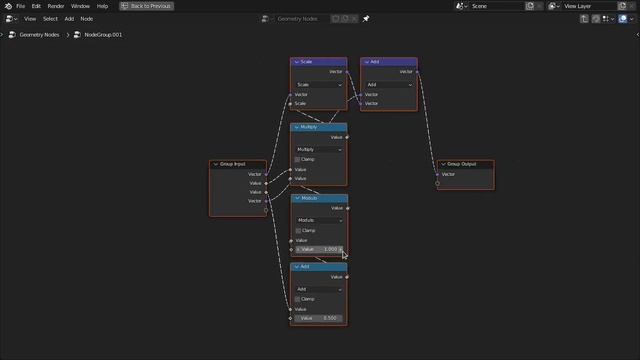Open the Select menu in node editor
Viewport: 640px width, 360px height.
pyautogui.click(x=50, y=19)
